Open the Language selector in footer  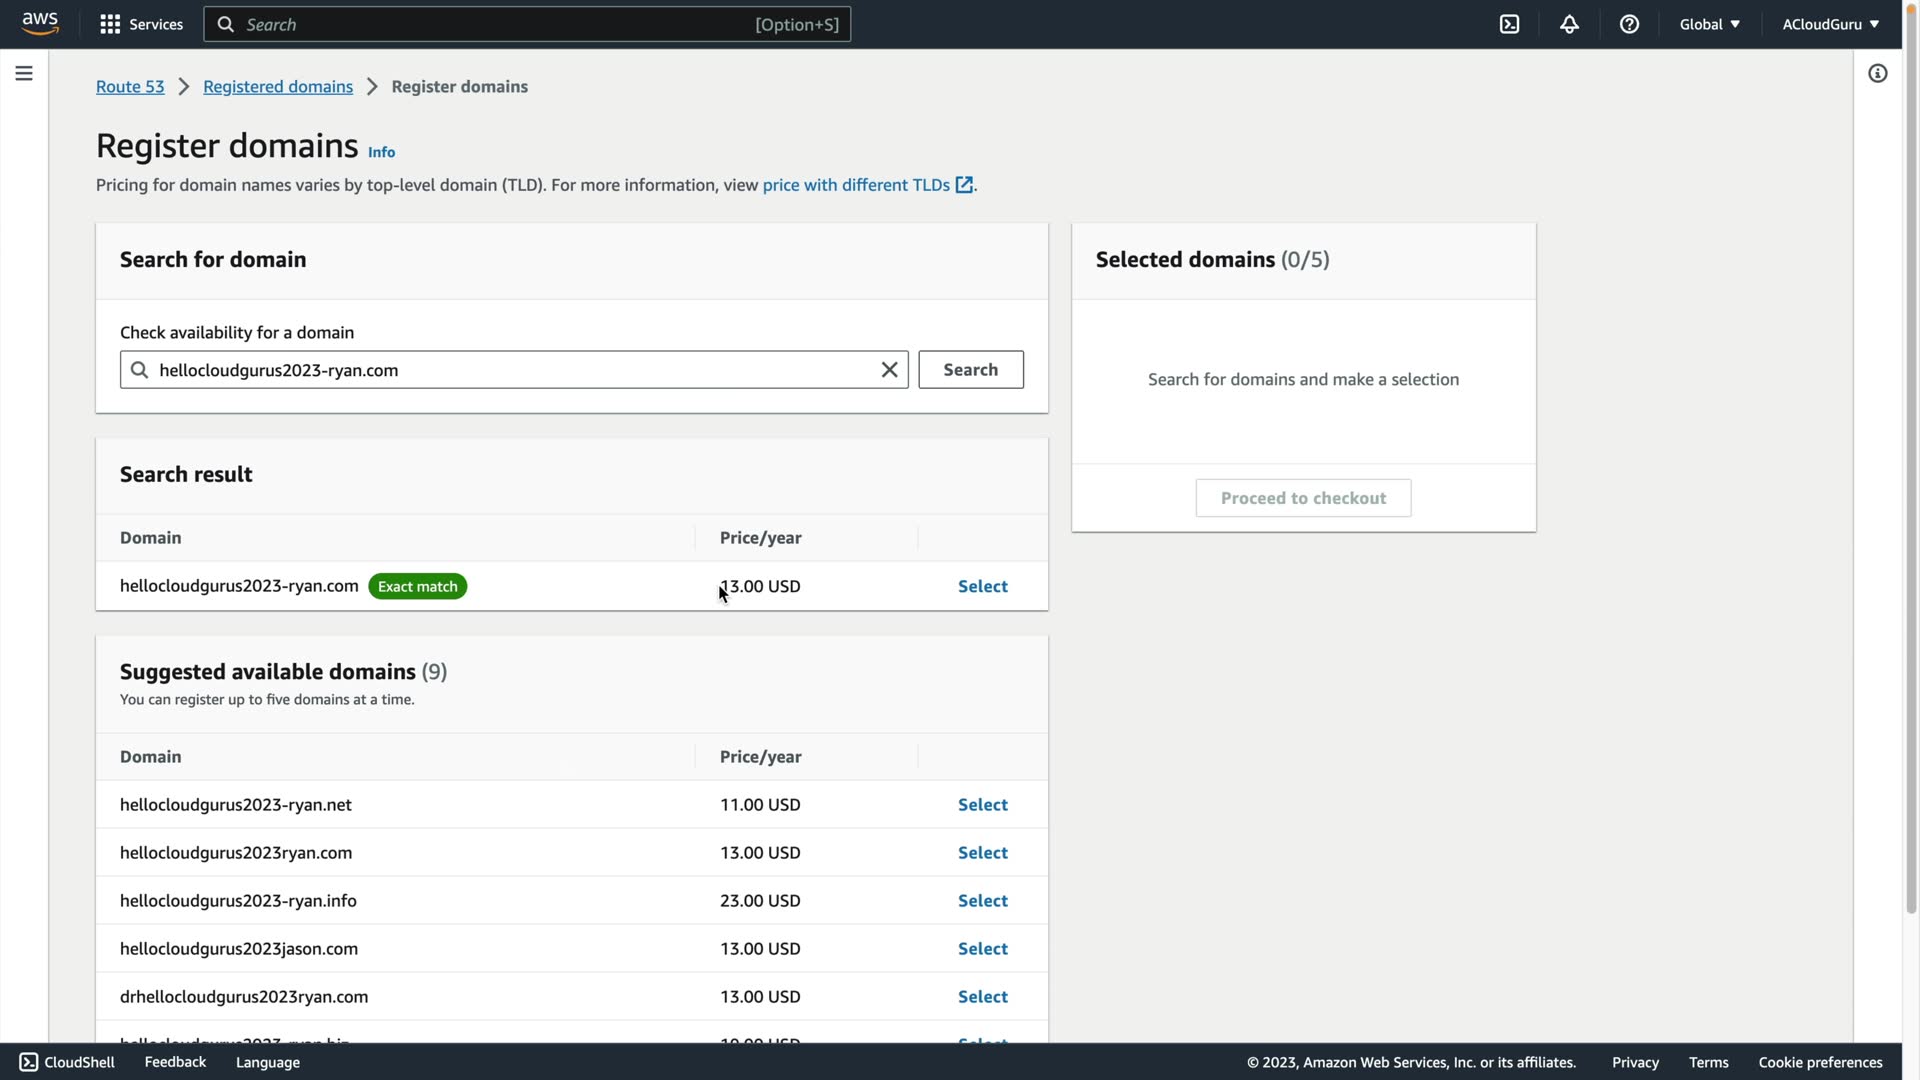tap(267, 1062)
